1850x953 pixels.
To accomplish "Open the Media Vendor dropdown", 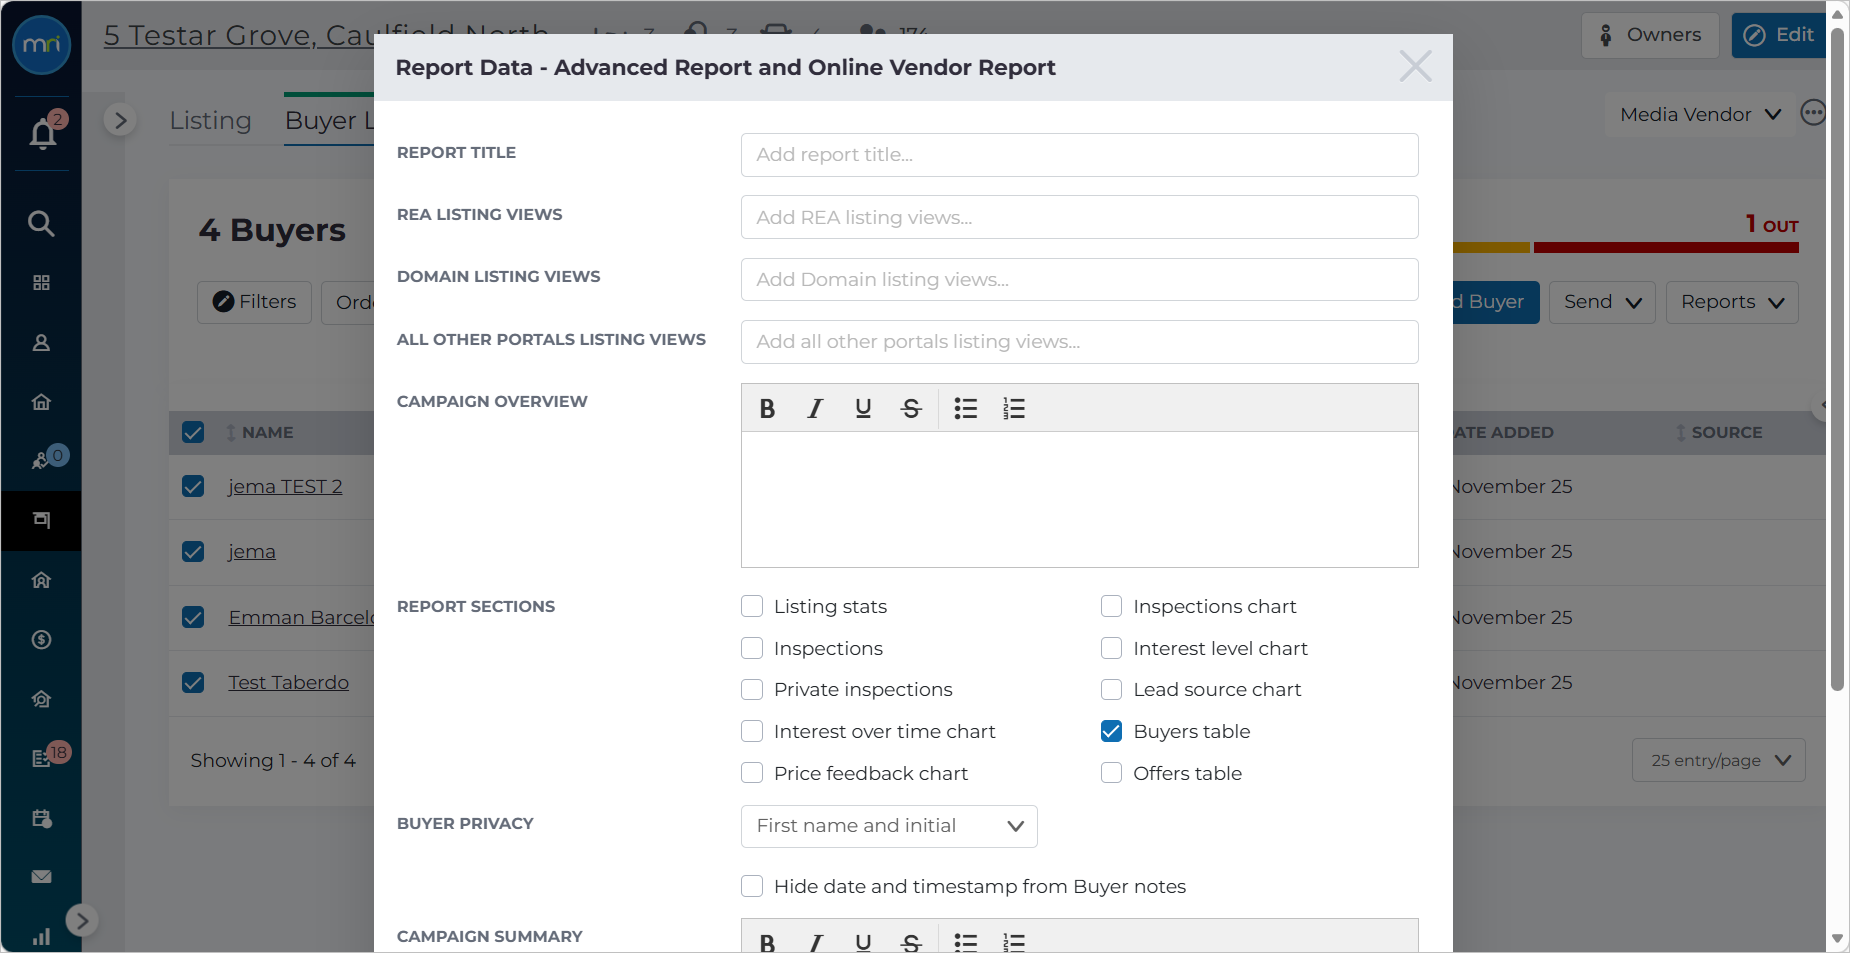I will (x=1700, y=114).
